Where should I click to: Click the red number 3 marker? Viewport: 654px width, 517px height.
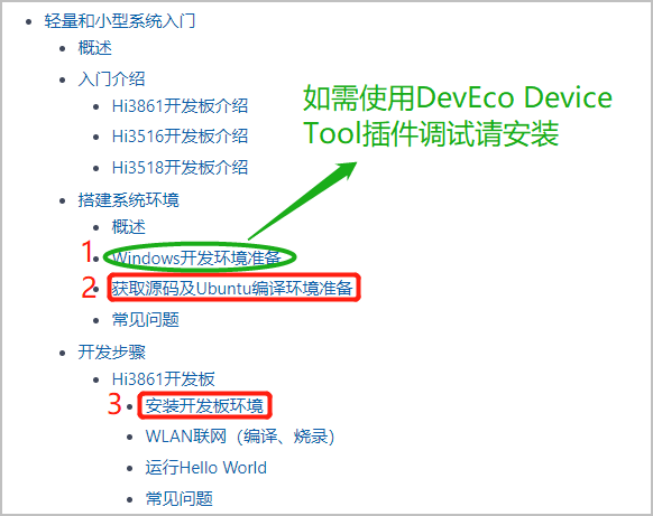(114, 404)
